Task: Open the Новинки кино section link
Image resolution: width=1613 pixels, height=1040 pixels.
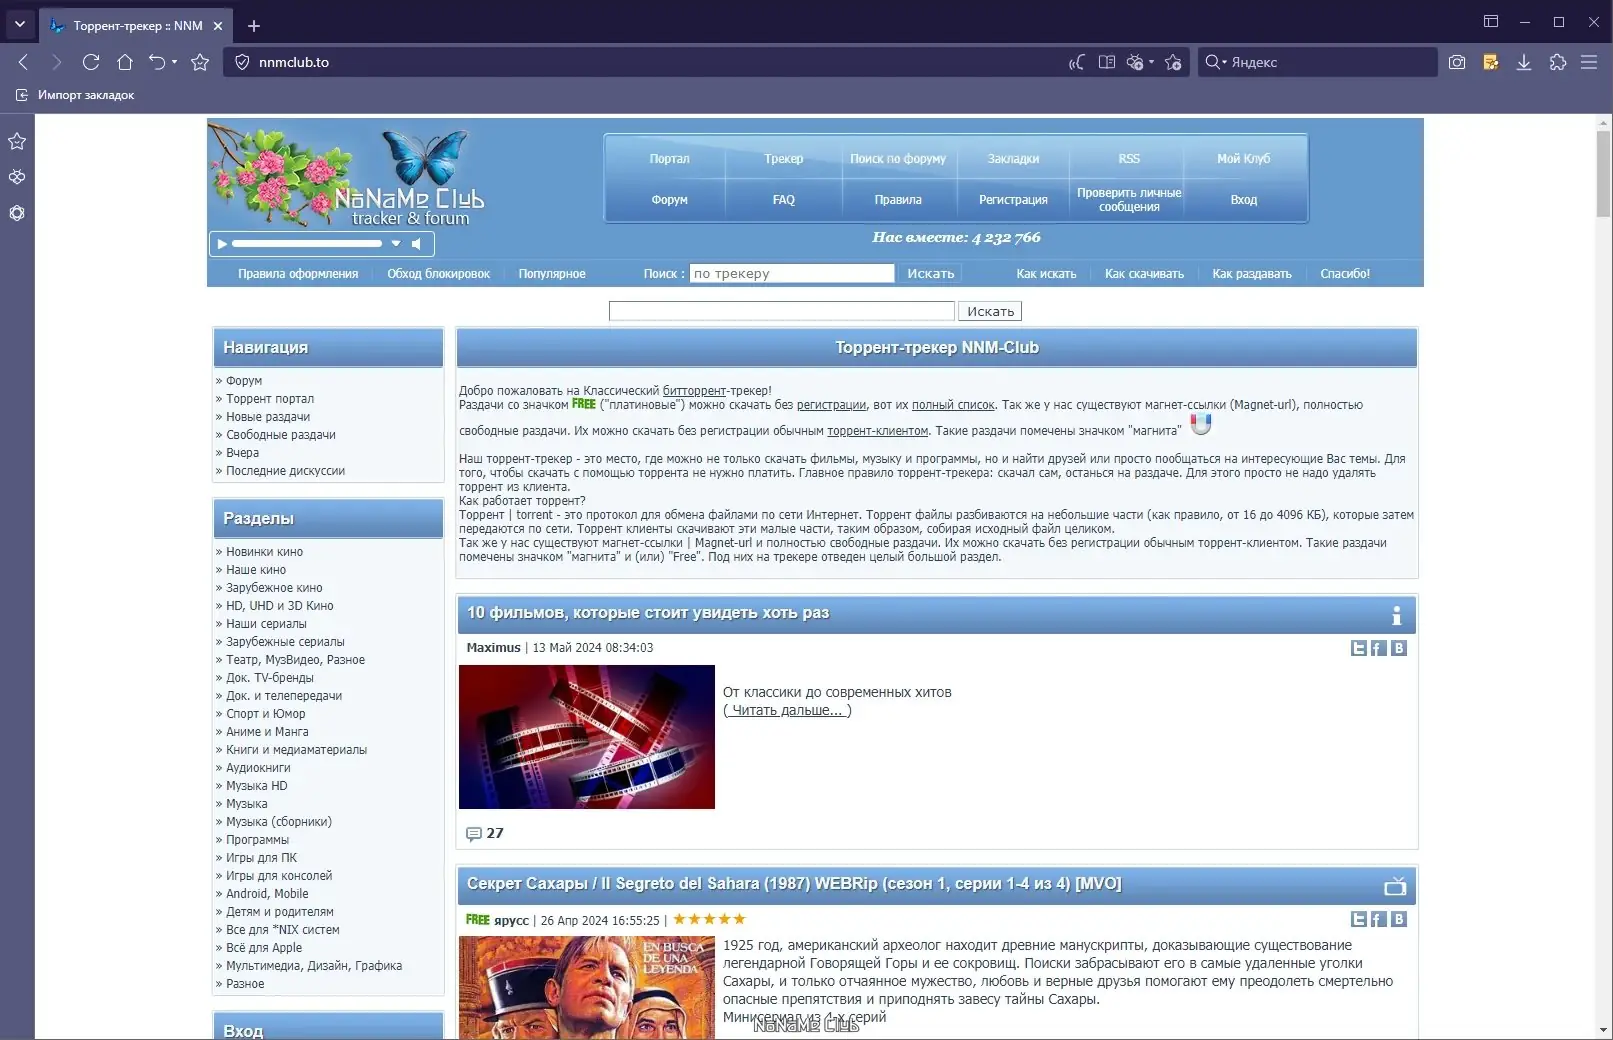Action: click(x=264, y=552)
